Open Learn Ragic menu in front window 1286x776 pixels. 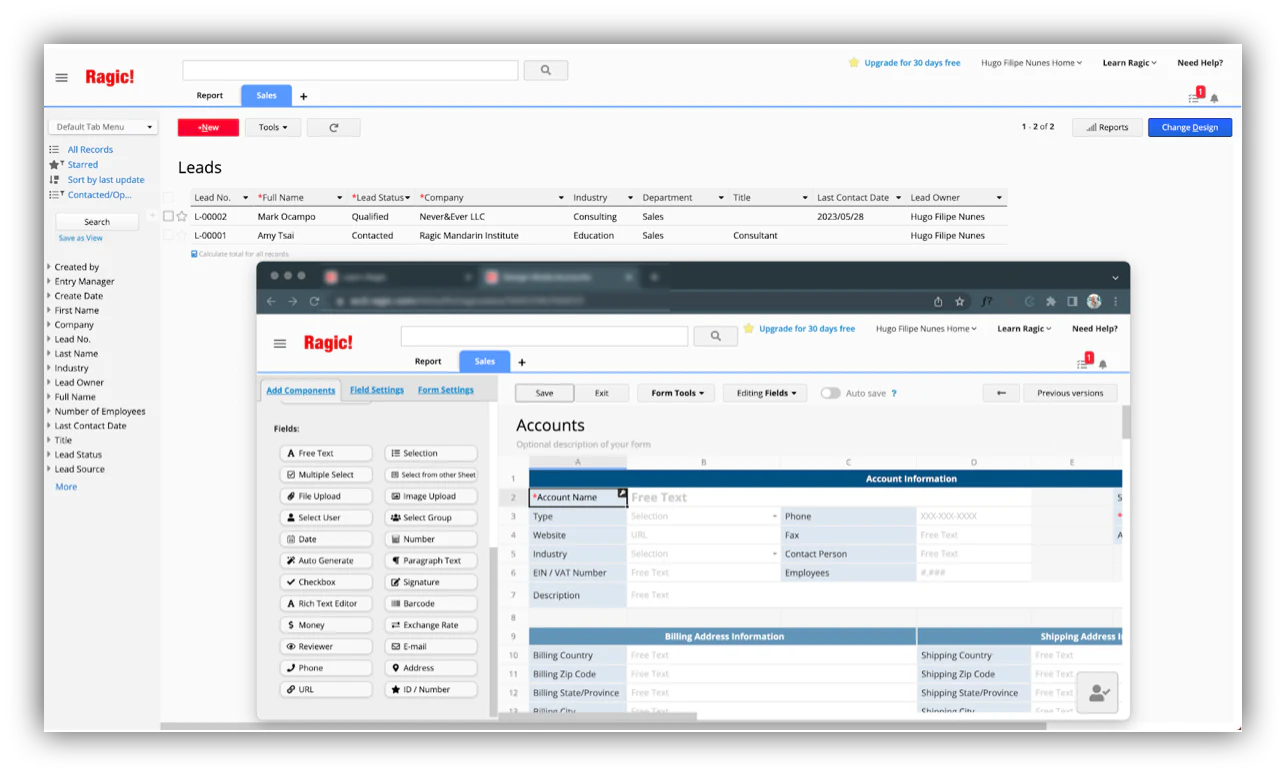1024,329
